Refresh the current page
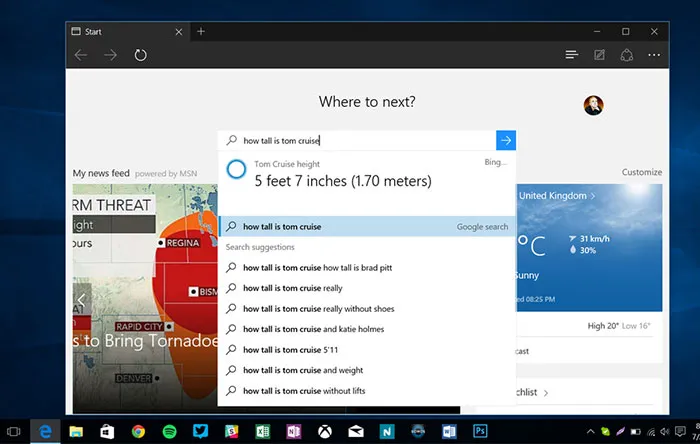Image resolution: width=700 pixels, height=444 pixels. tap(141, 55)
